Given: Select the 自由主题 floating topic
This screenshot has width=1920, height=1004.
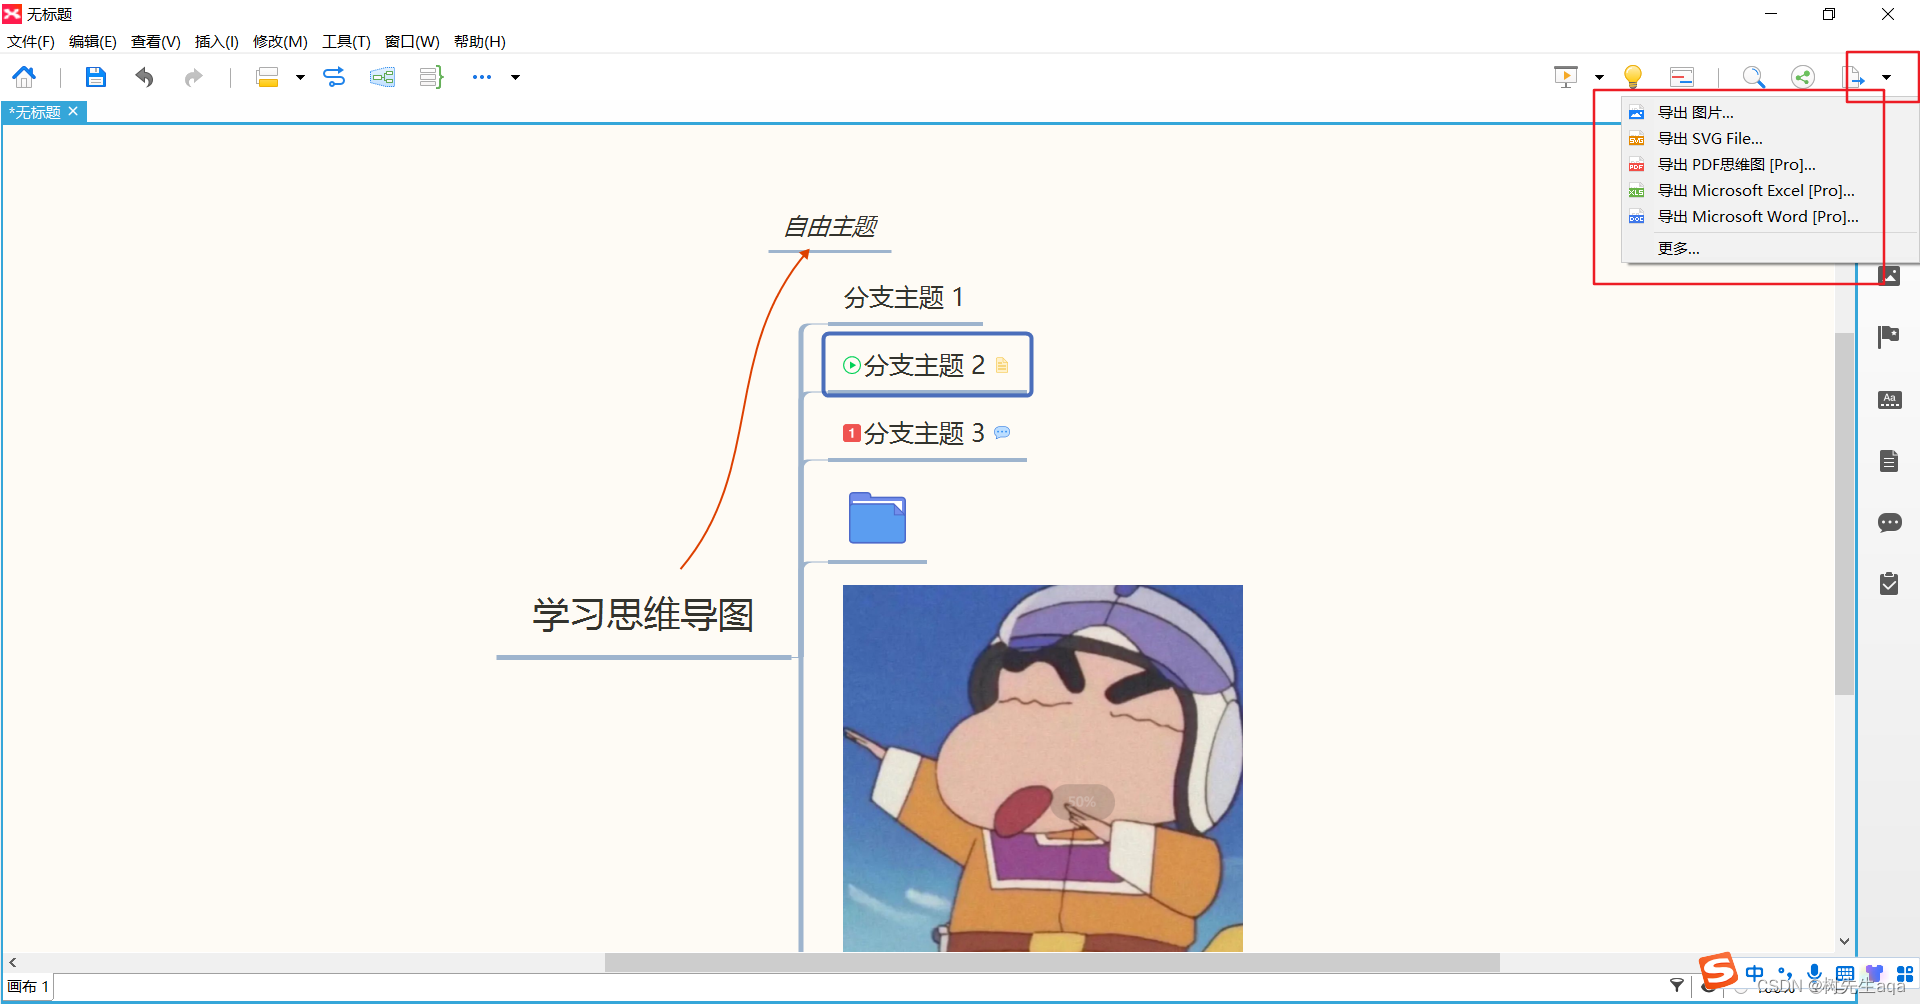Looking at the screenshot, I should pos(829,227).
